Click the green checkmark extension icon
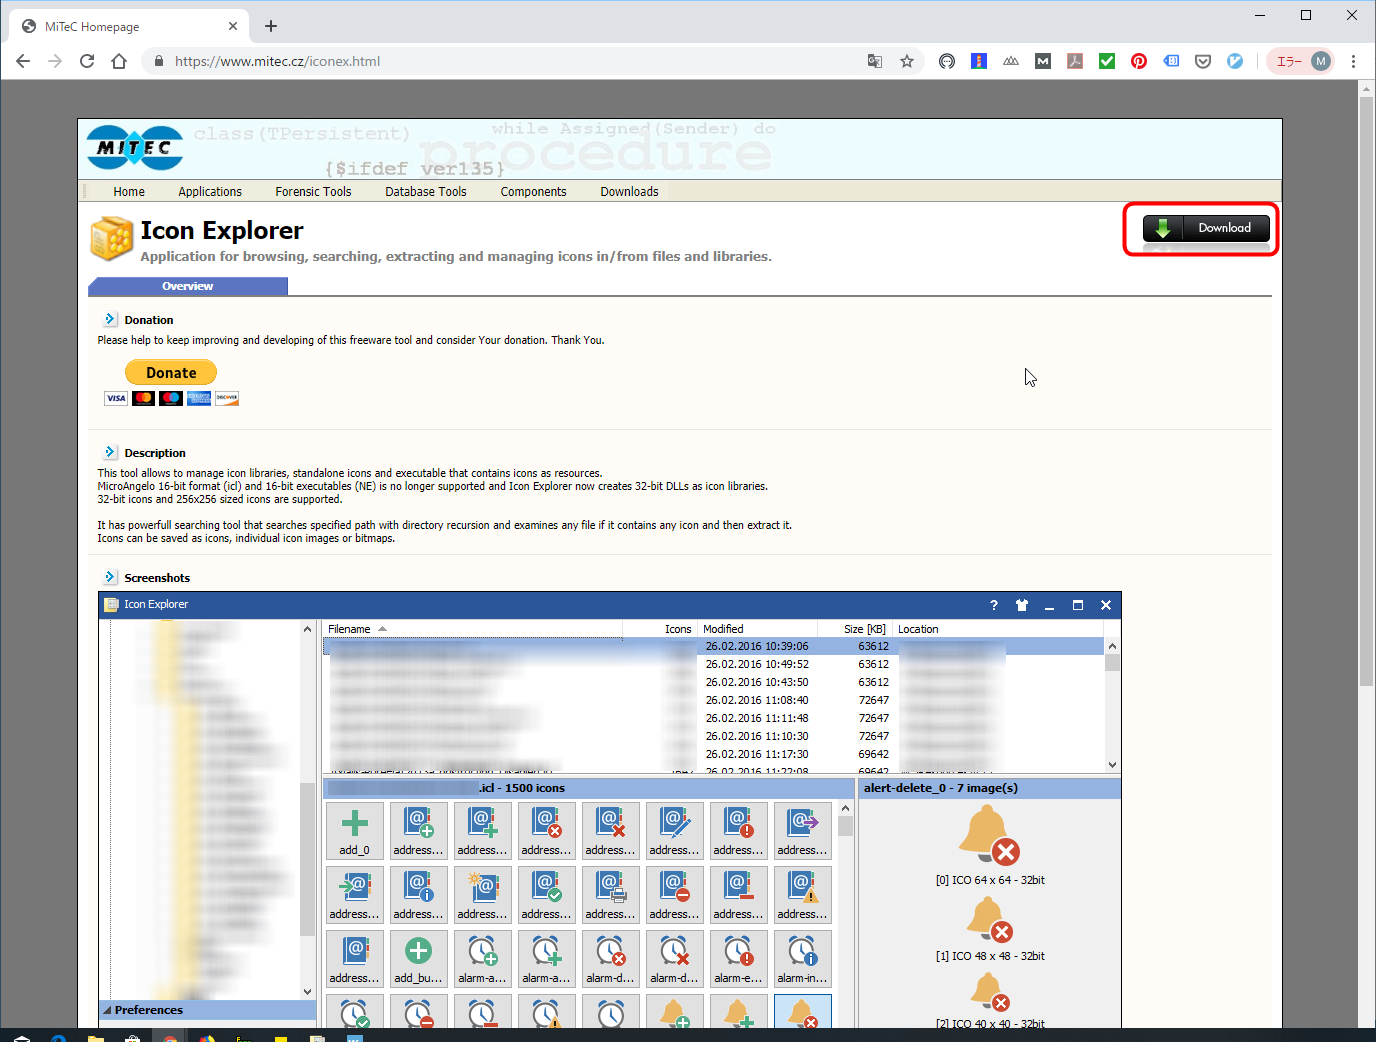The height and width of the screenshot is (1042, 1376). 1107,61
